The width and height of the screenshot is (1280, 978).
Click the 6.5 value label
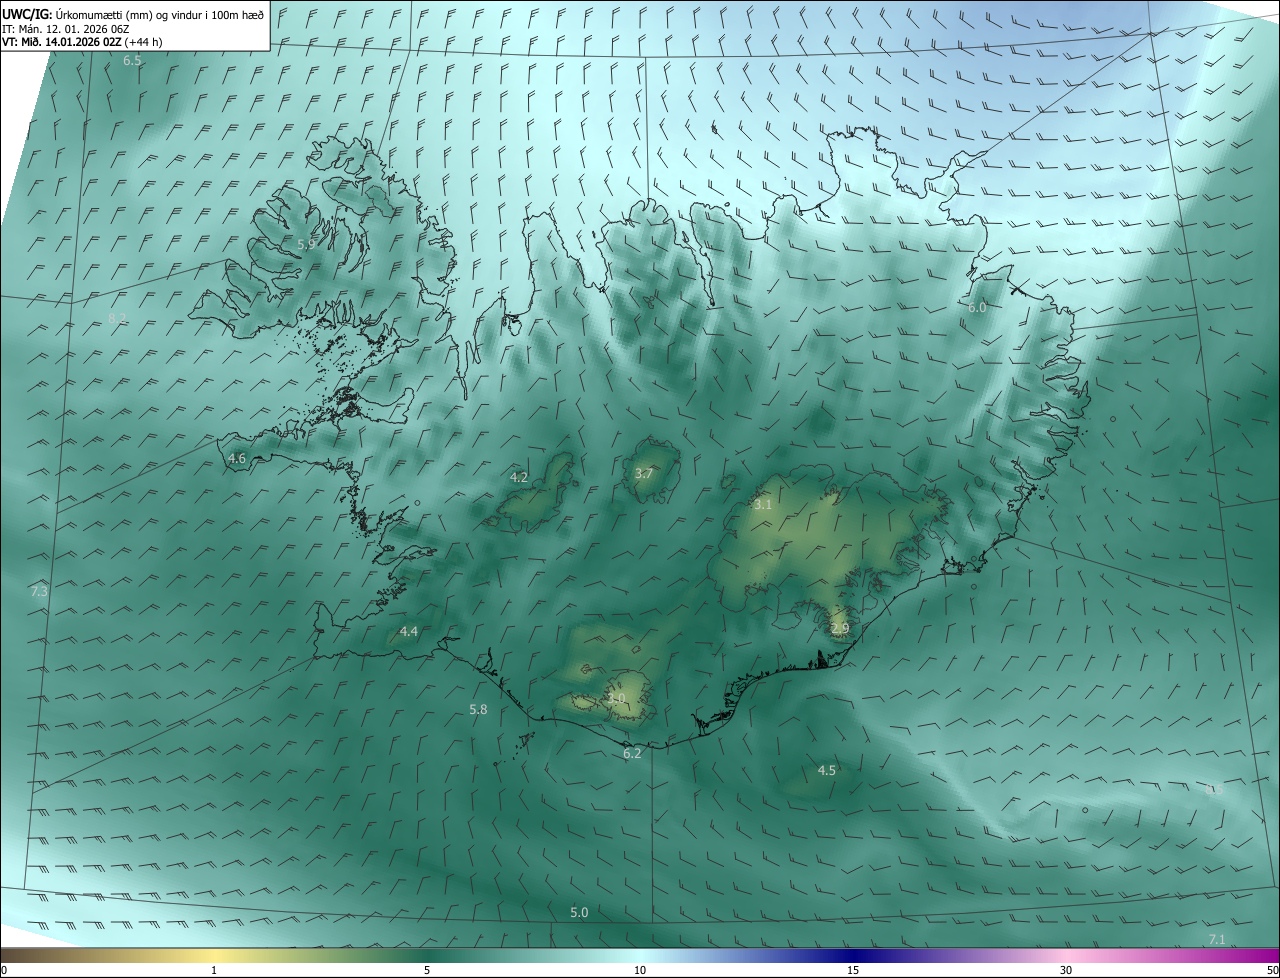click(x=132, y=61)
